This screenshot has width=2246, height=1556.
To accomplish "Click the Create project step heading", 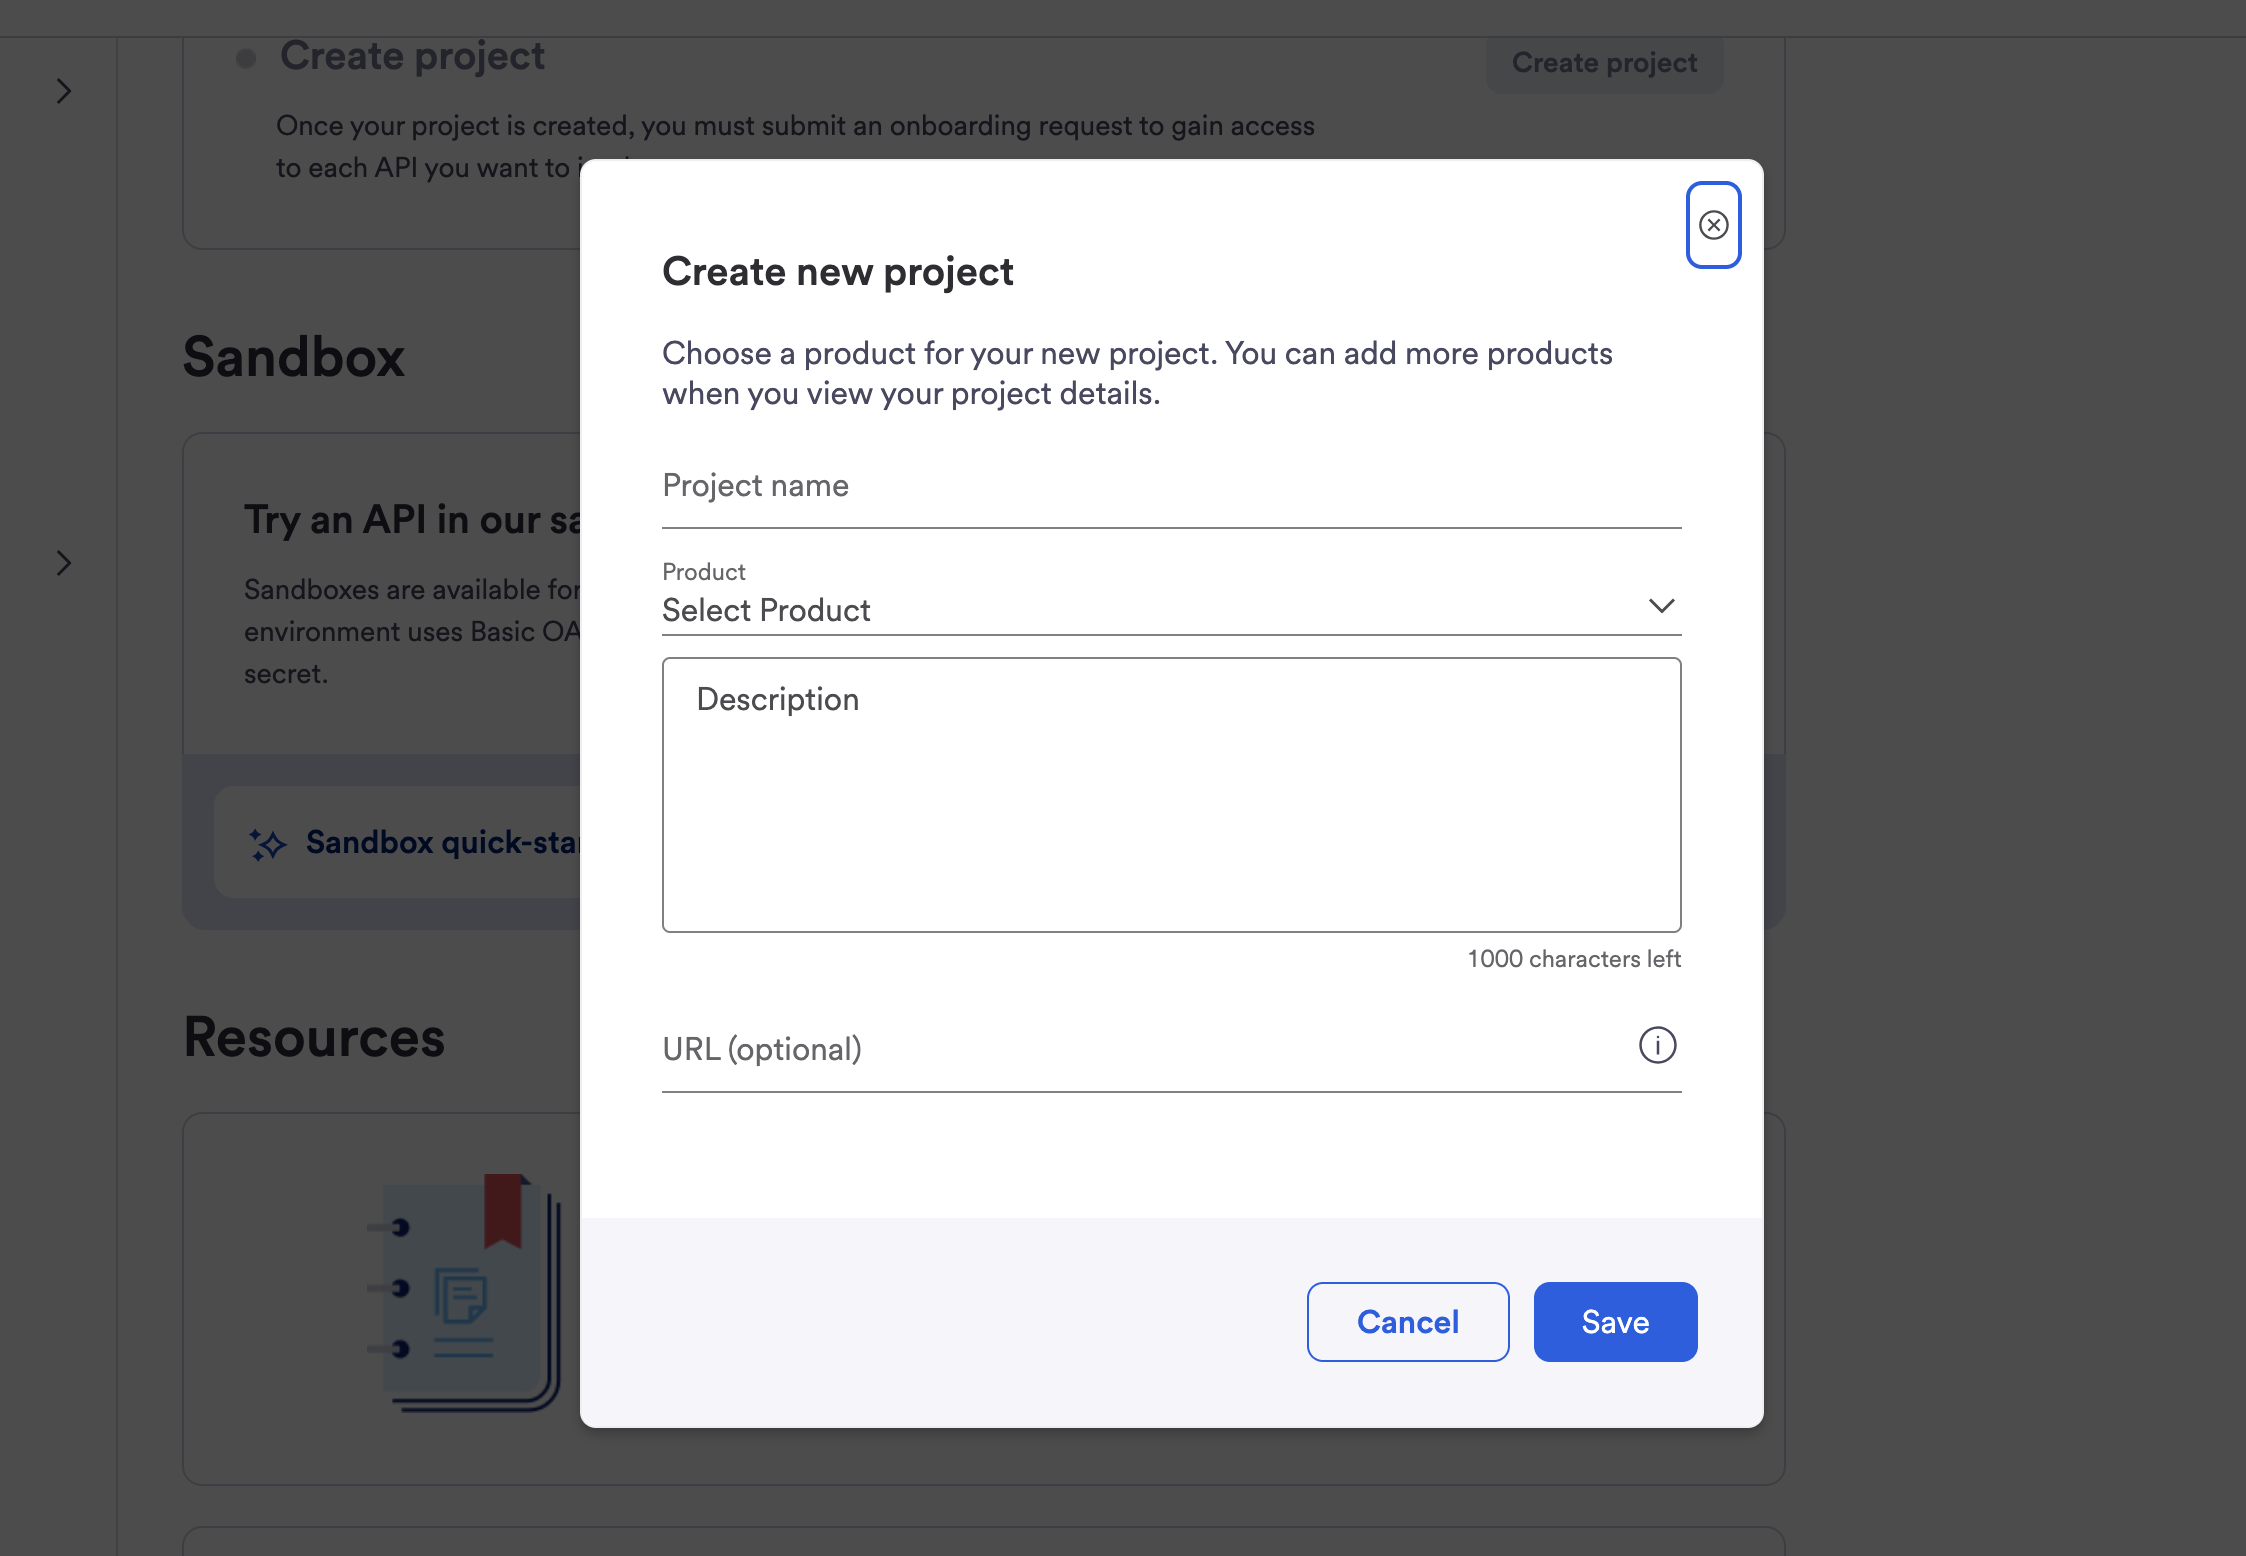I will pos(412,56).
